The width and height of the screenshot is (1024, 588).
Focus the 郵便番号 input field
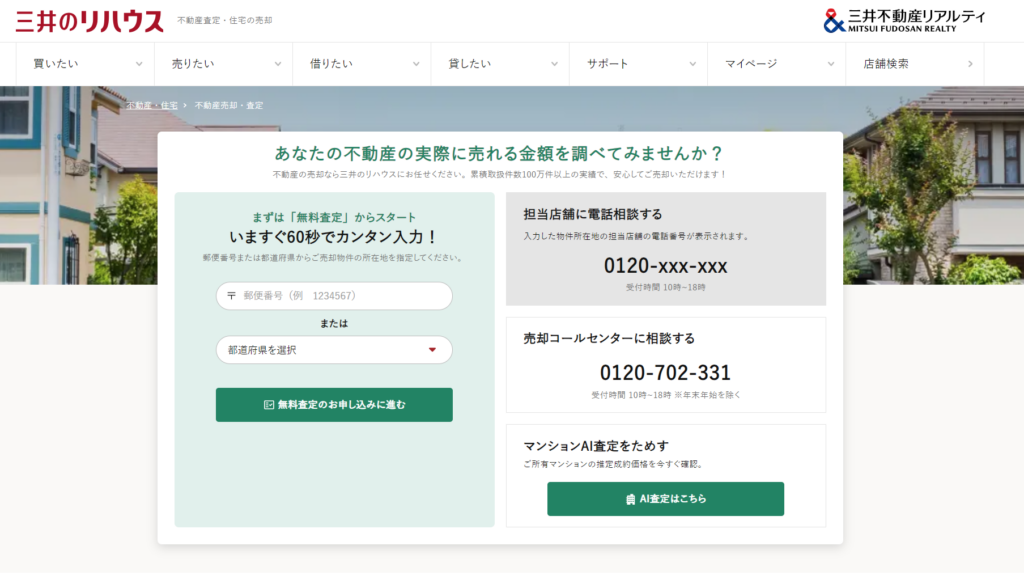point(334,296)
